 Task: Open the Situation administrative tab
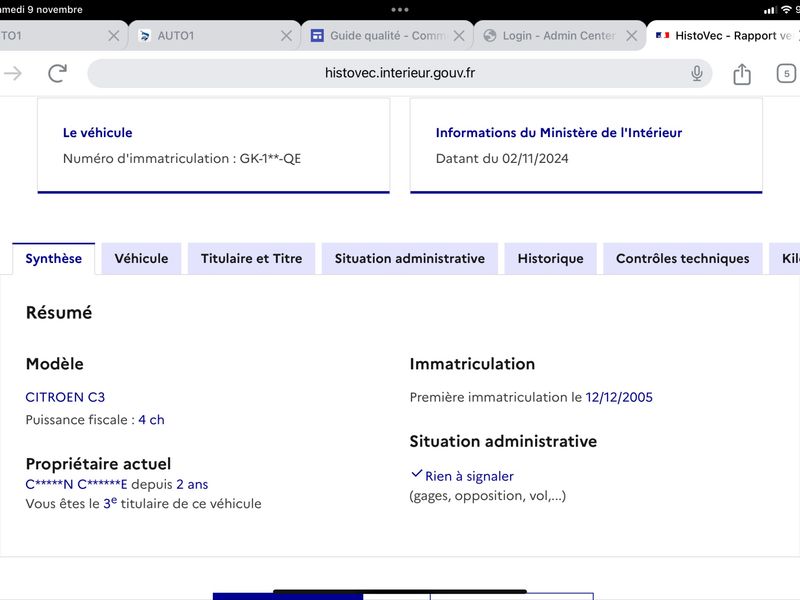410,259
